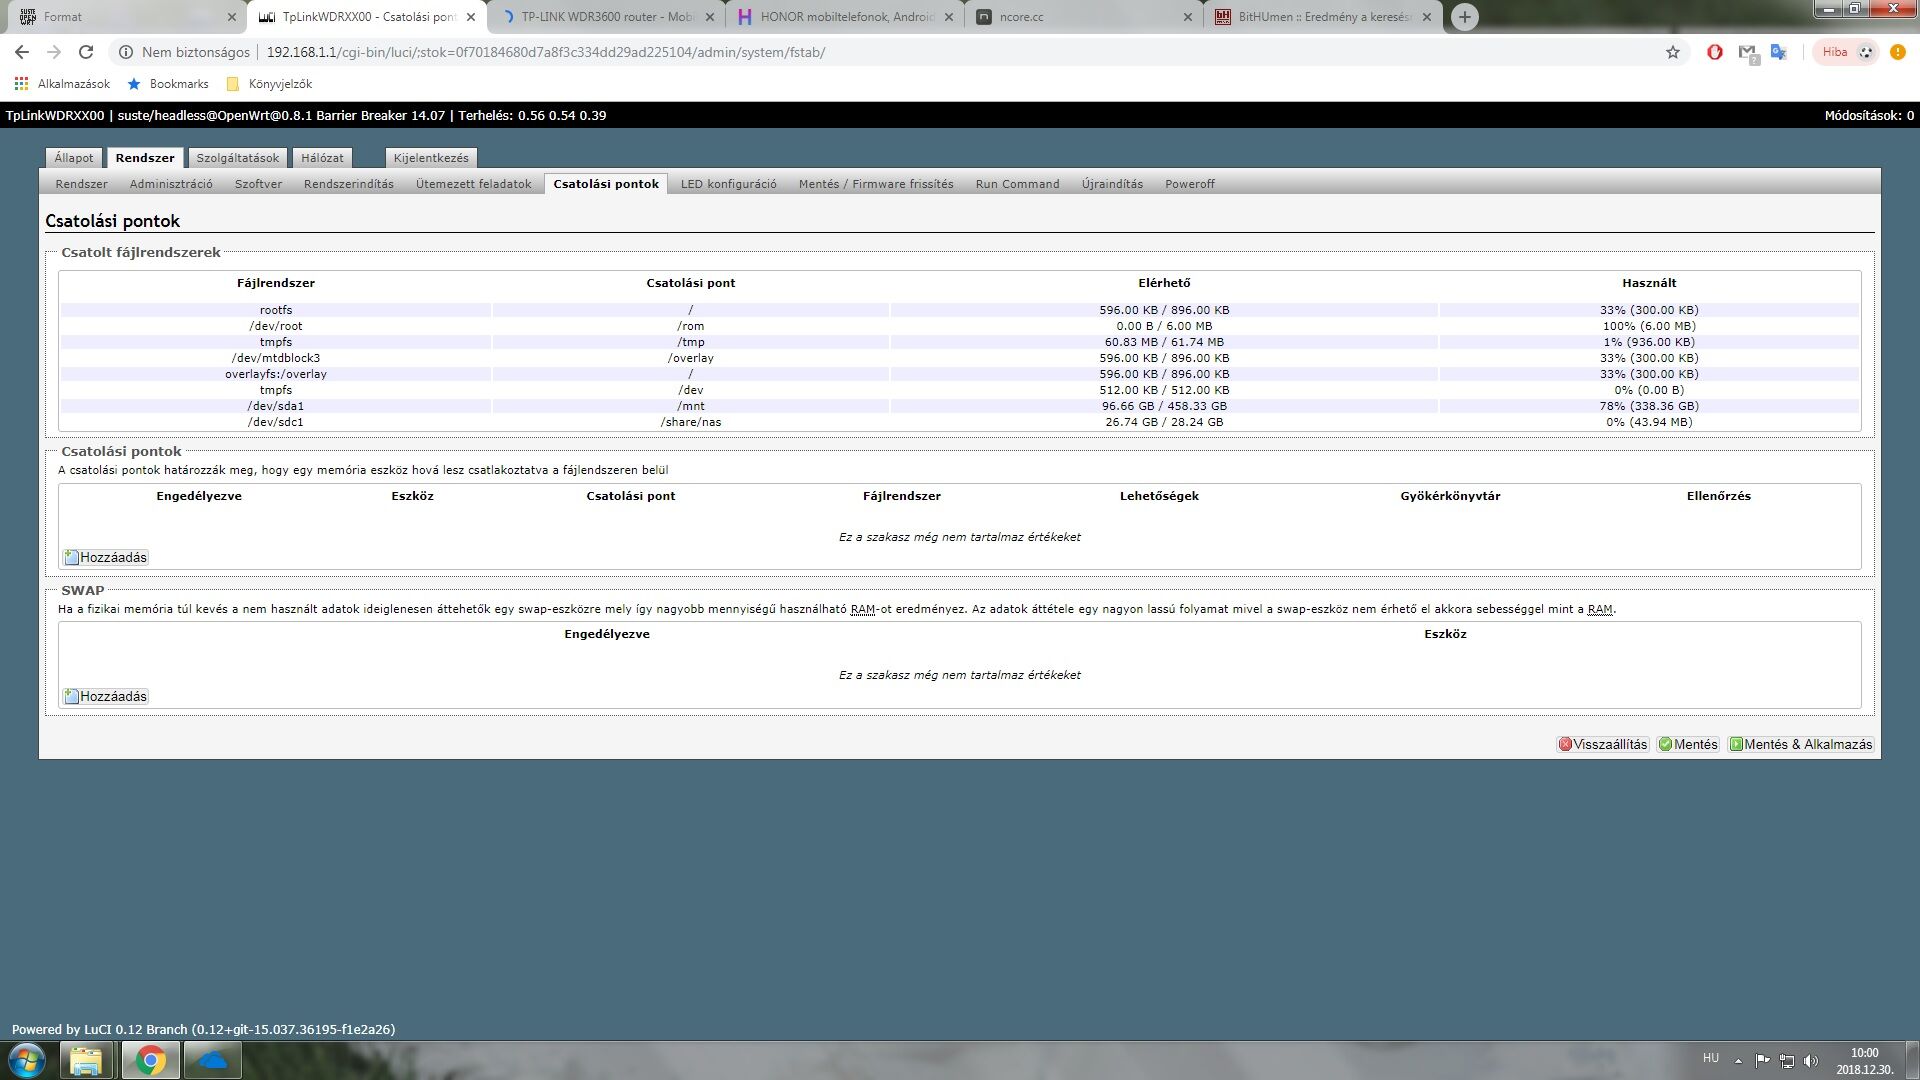Open the Adminisztráció submenu tab
Screen dimensions: 1920x1080
pyautogui.click(x=171, y=184)
